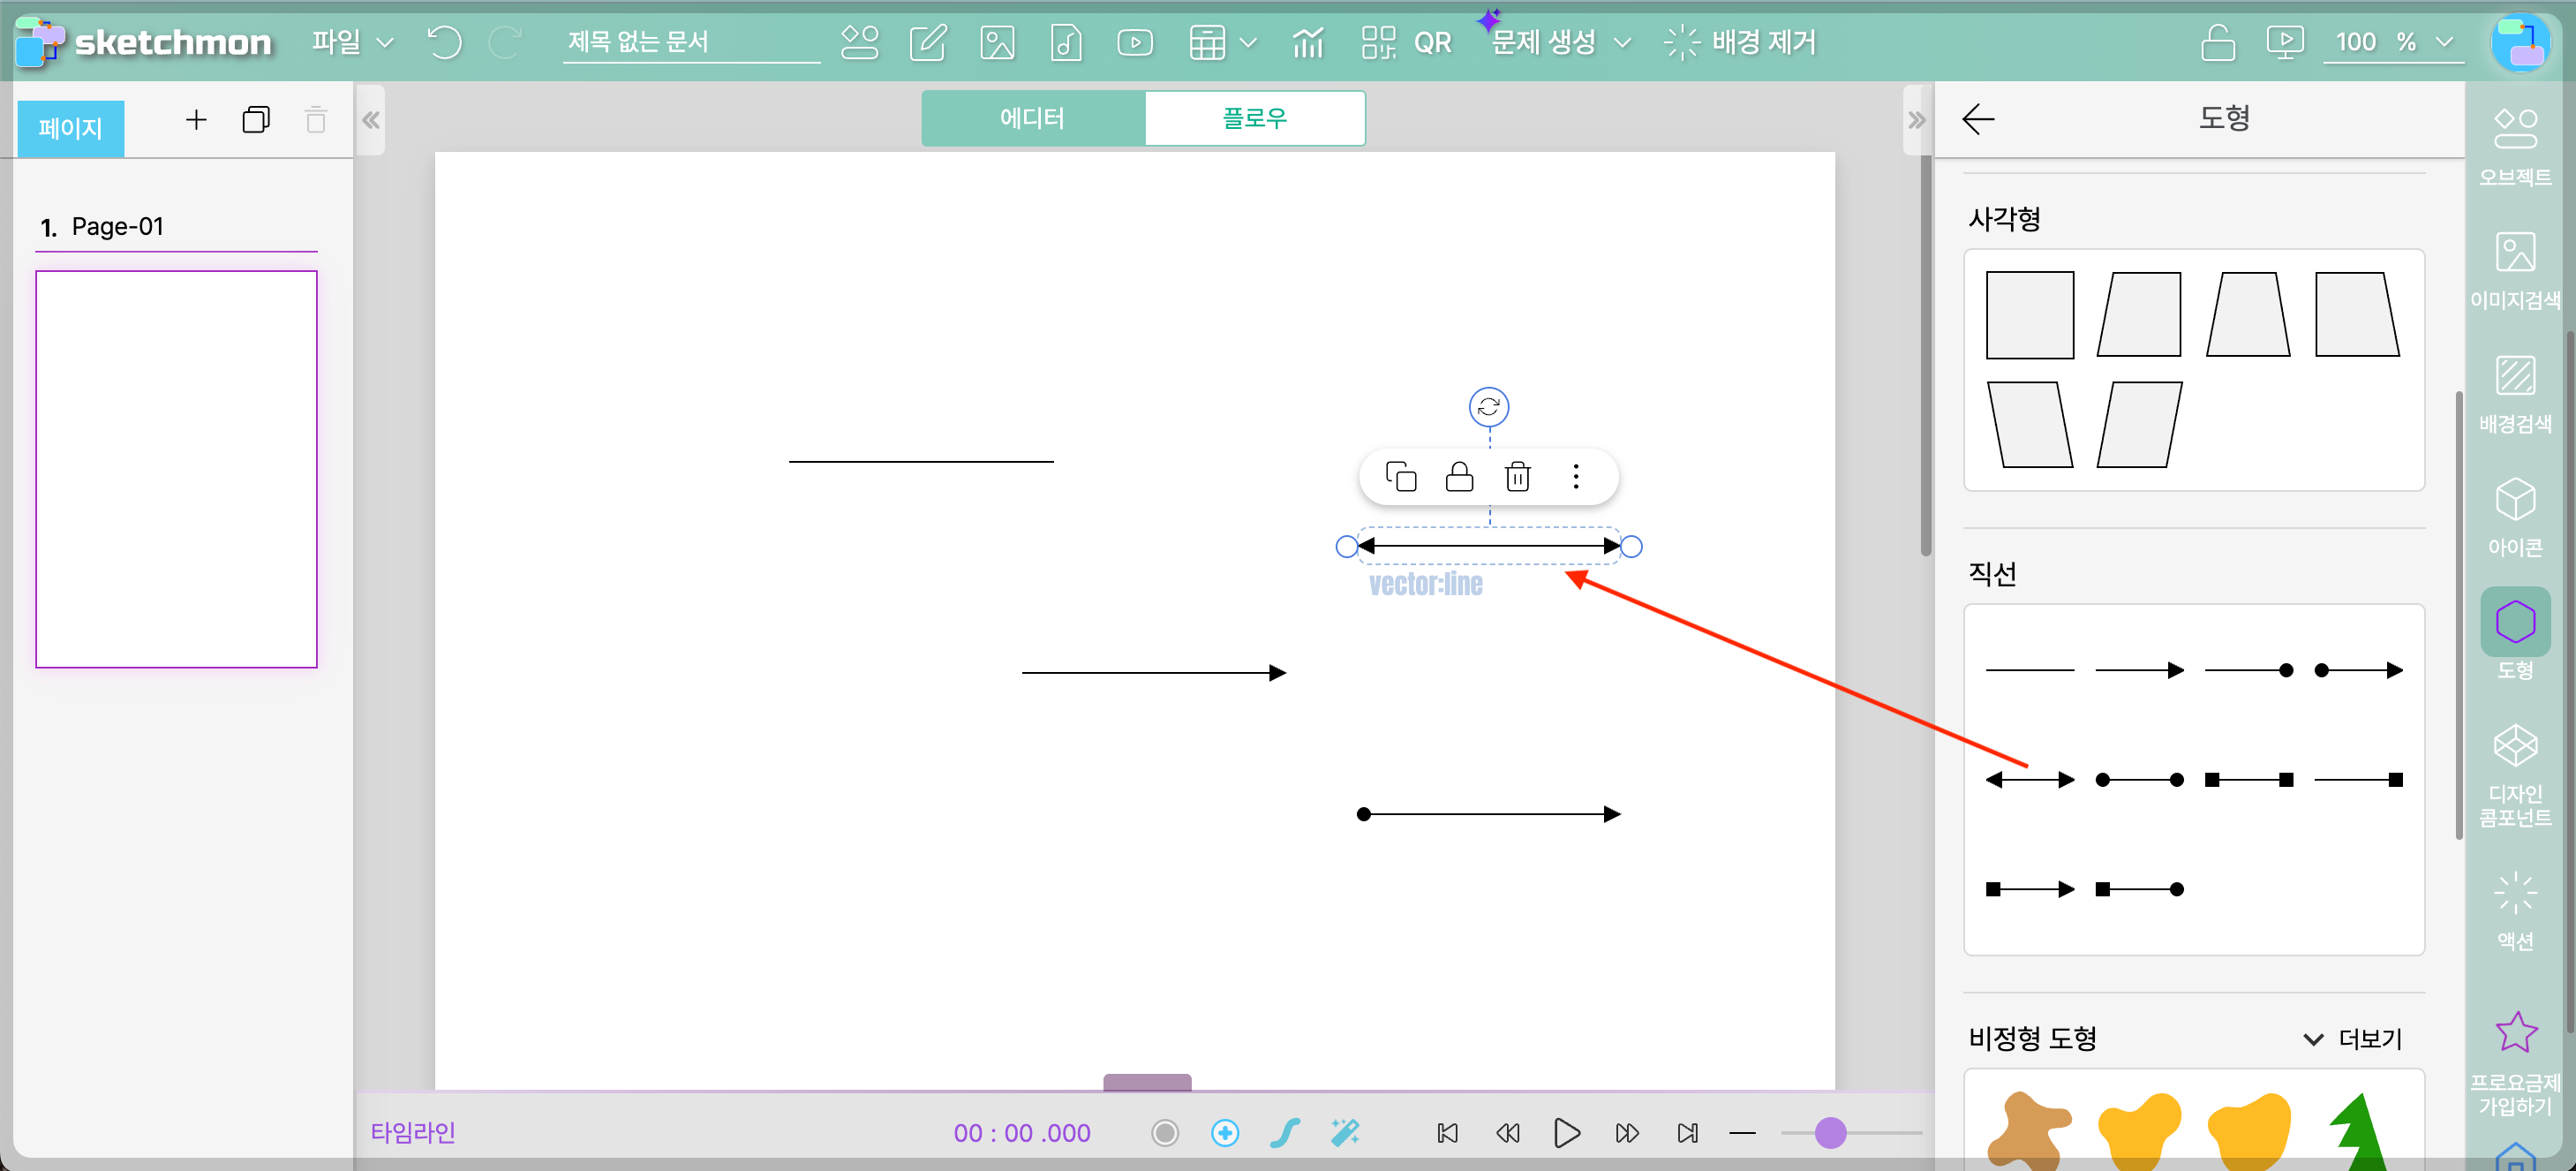Lock the selected line object

(x=1459, y=476)
